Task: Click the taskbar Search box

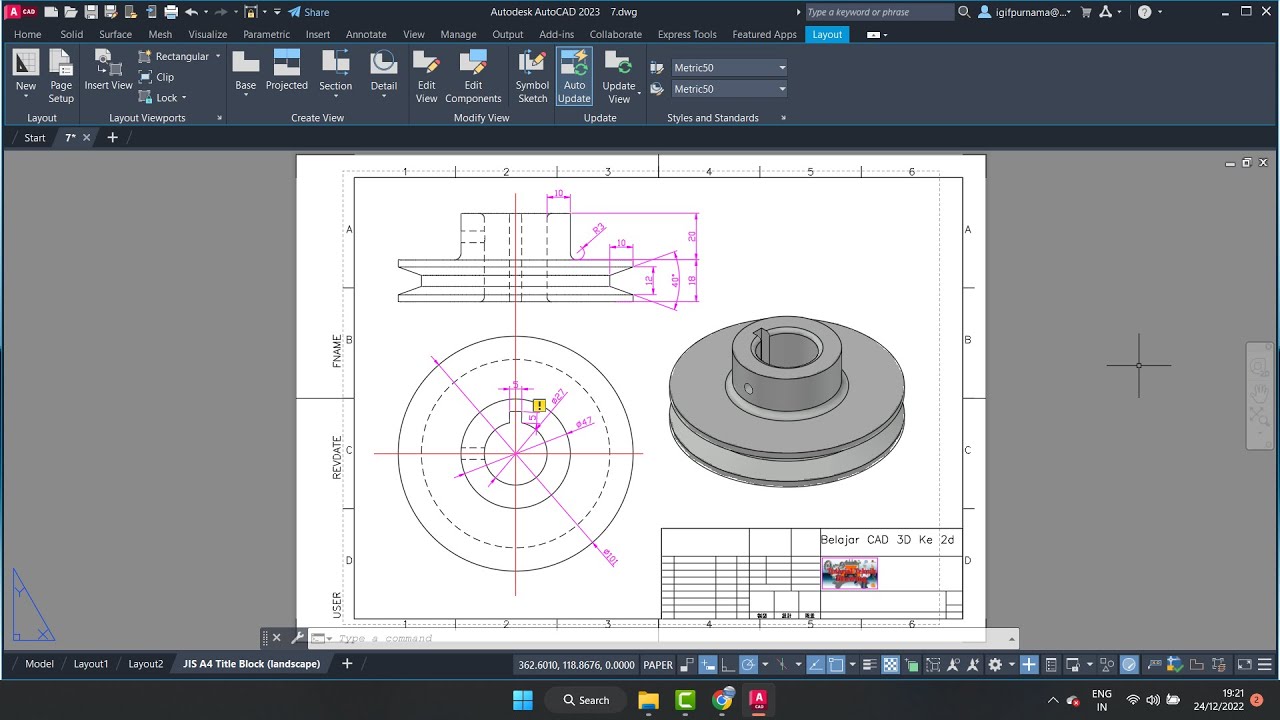Action: point(586,700)
